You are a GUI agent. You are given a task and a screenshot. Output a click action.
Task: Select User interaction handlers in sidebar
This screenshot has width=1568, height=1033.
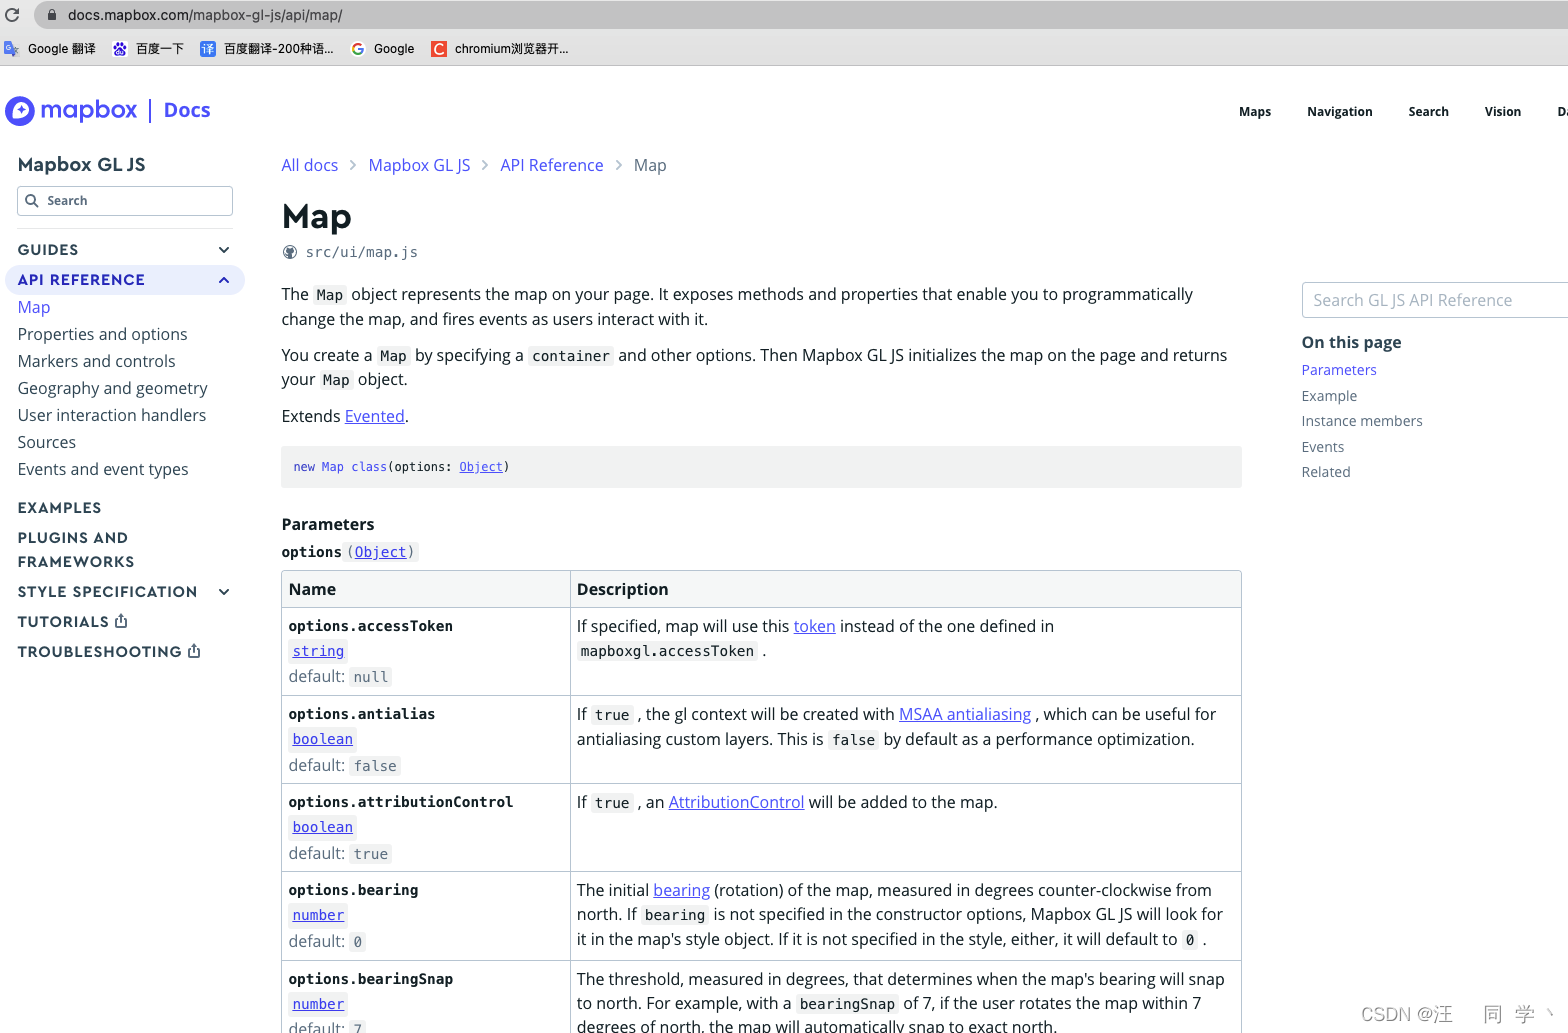[x=112, y=415]
